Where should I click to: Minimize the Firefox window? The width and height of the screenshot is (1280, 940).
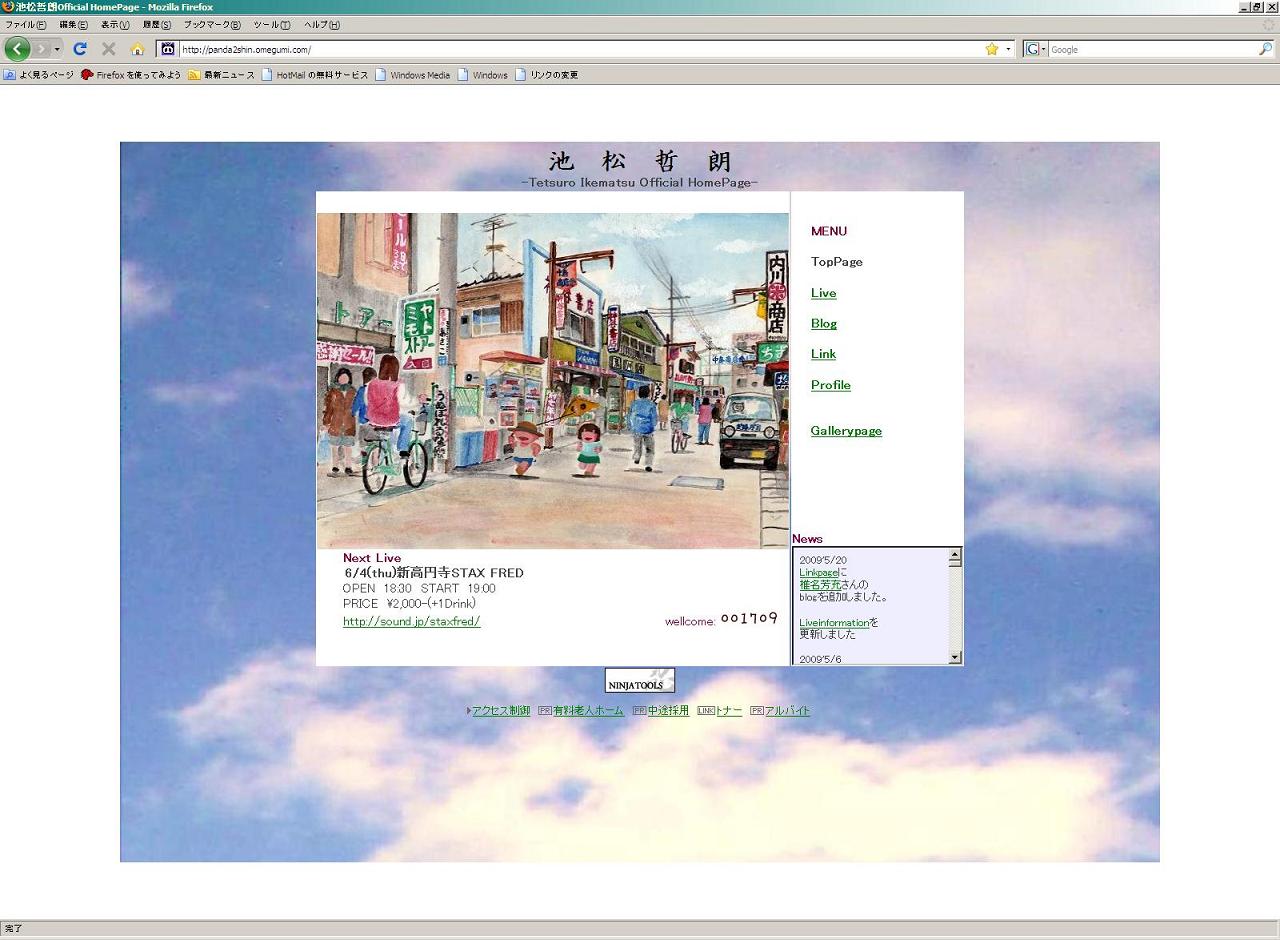pos(1244,7)
